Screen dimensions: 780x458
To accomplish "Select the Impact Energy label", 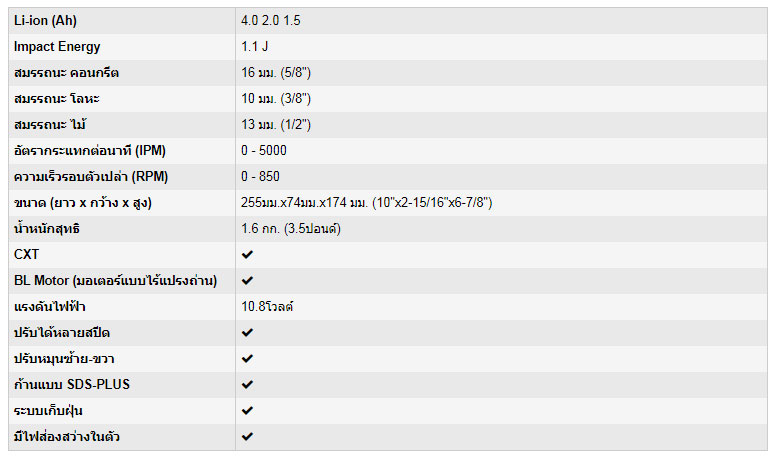I will coord(57,47).
